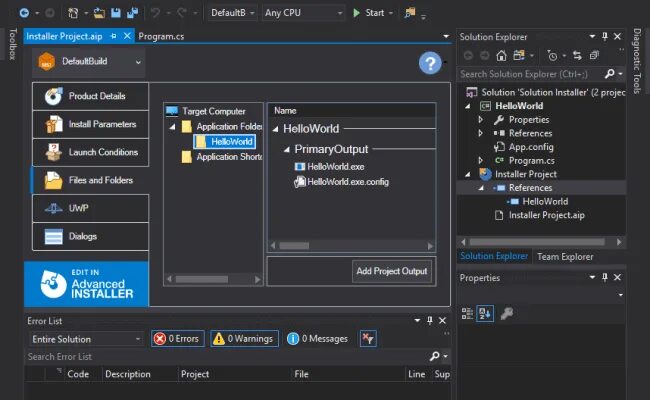Click the Search Error List field
Image resolution: width=650 pixels, height=400 pixels.
click(x=227, y=356)
